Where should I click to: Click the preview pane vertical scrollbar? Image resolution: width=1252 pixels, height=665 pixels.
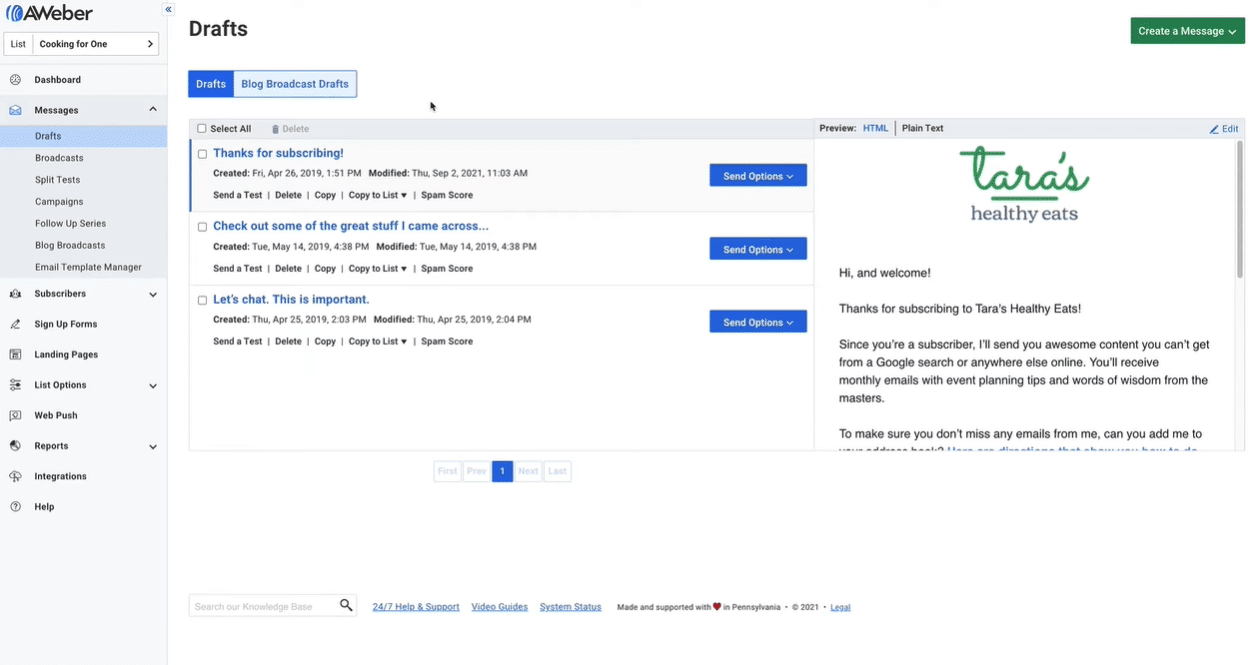click(1240, 210)
